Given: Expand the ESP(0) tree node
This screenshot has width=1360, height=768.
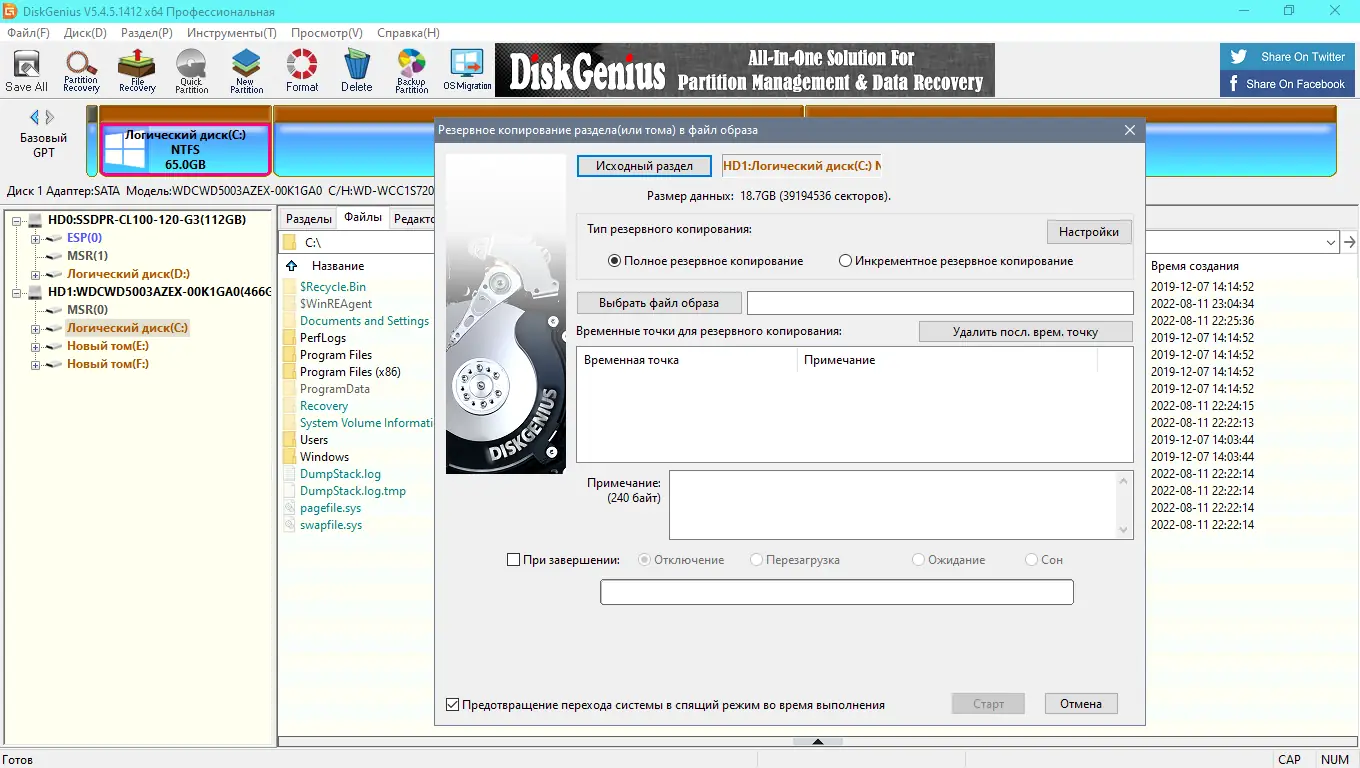Looking at the screenshot, I should [x=36, y=238].
